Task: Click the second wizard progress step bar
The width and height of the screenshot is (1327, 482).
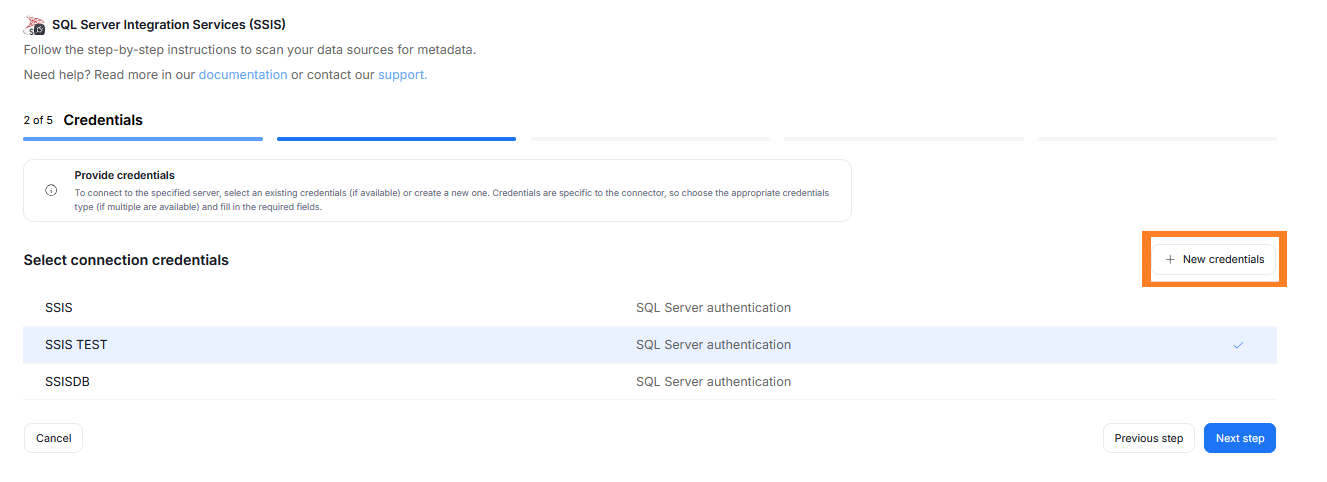Action: point(396,139)
